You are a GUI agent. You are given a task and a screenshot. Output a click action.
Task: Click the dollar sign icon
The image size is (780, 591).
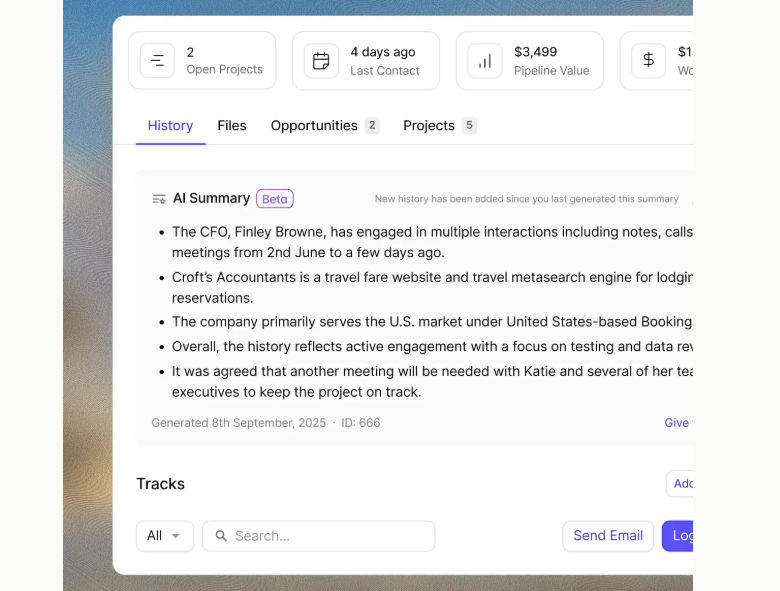(648, 61)
